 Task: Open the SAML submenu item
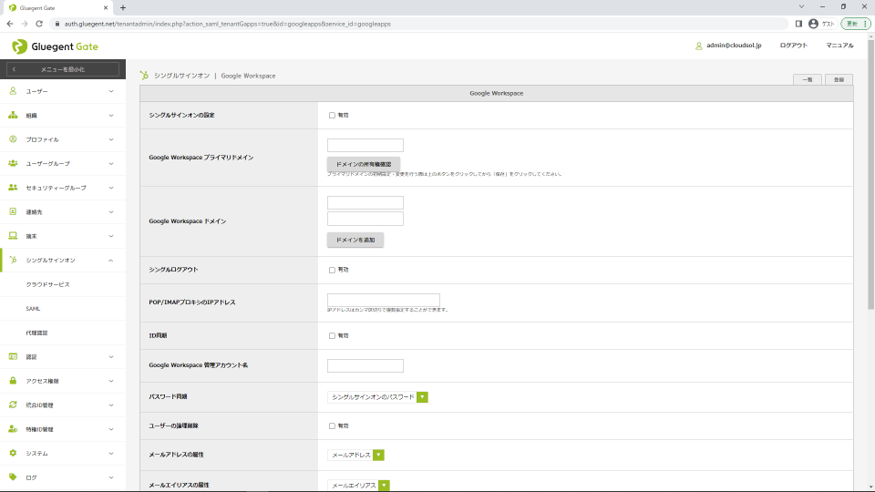pos(33,309)
